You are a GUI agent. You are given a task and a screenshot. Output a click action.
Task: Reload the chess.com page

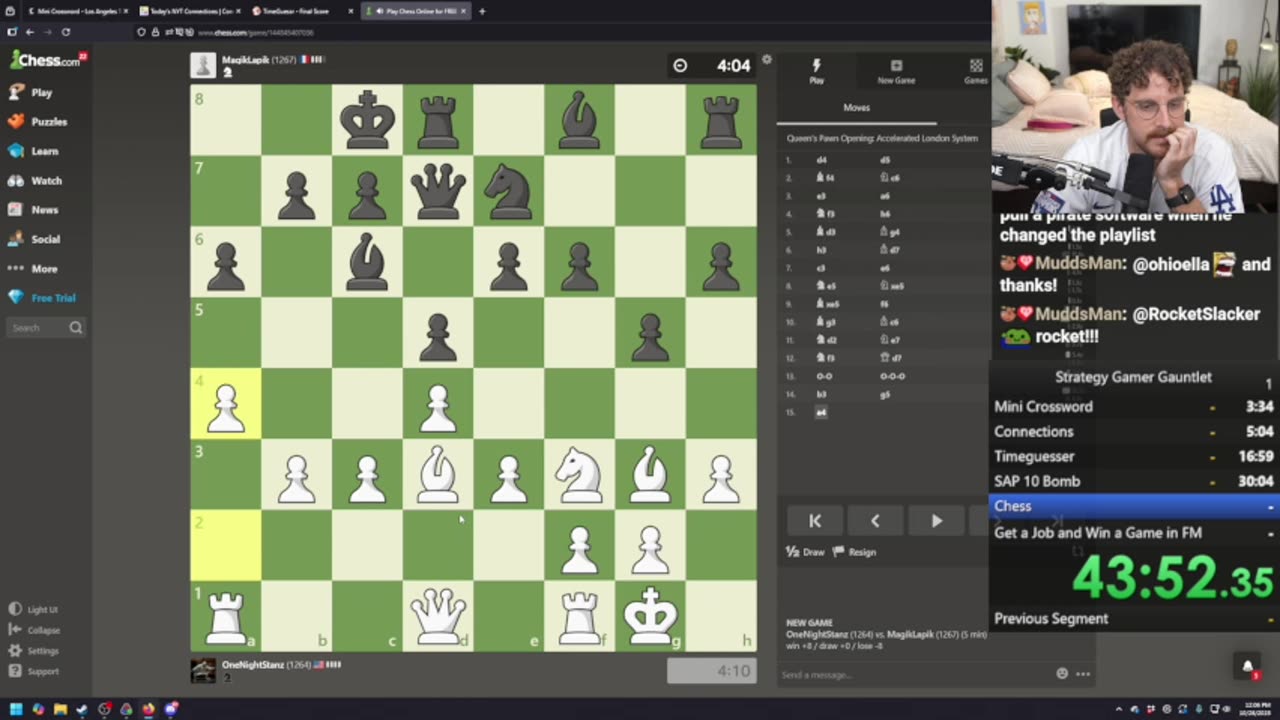pyautogui.click(x=65, y=32)
